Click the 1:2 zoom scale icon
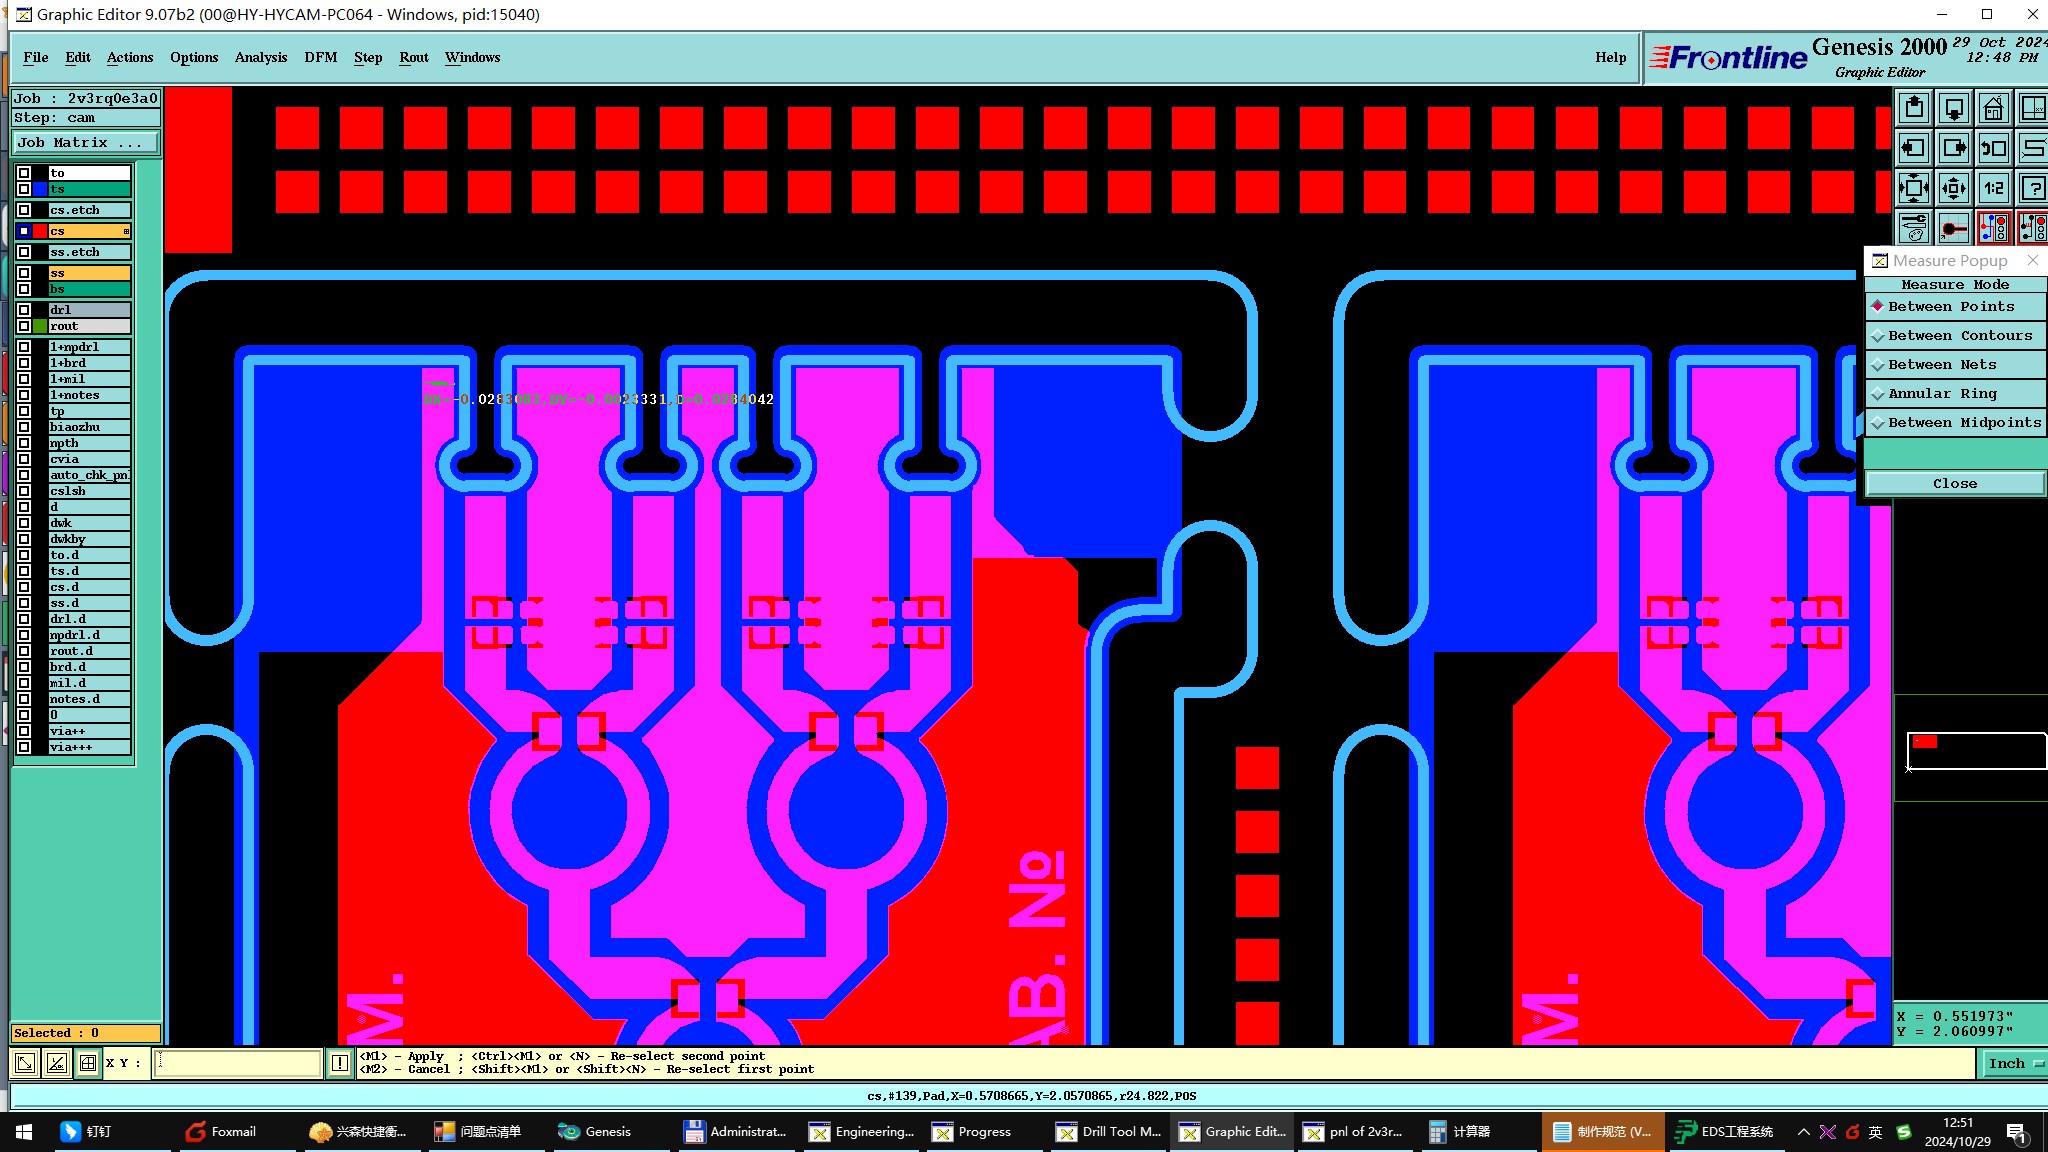This screenshot has height=1152, width=2048. click(1993, 188)
